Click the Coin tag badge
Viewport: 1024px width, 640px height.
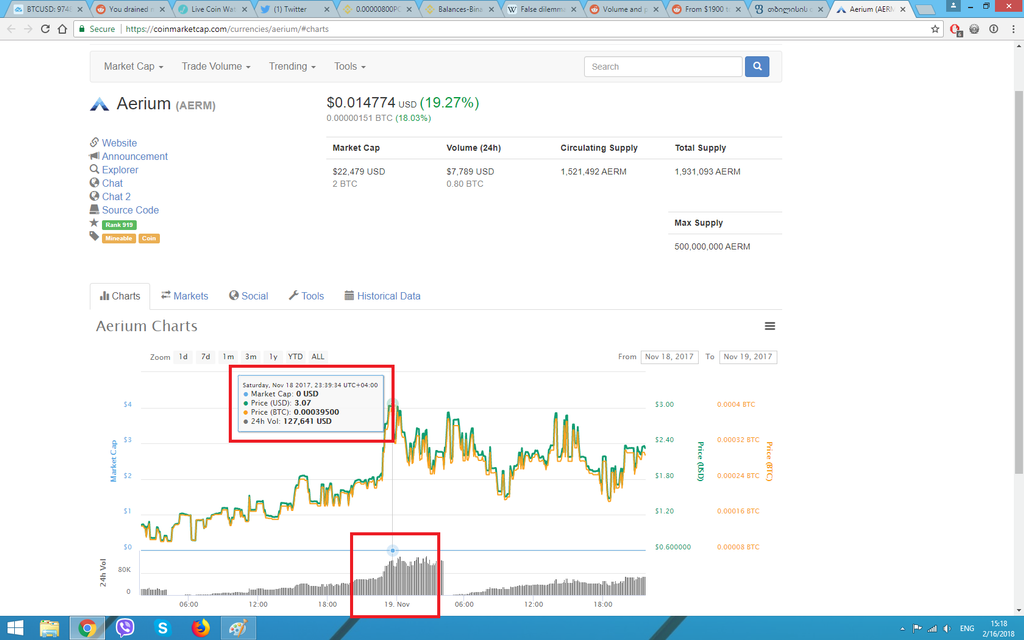pyautogui.click(x=149, y=238)
